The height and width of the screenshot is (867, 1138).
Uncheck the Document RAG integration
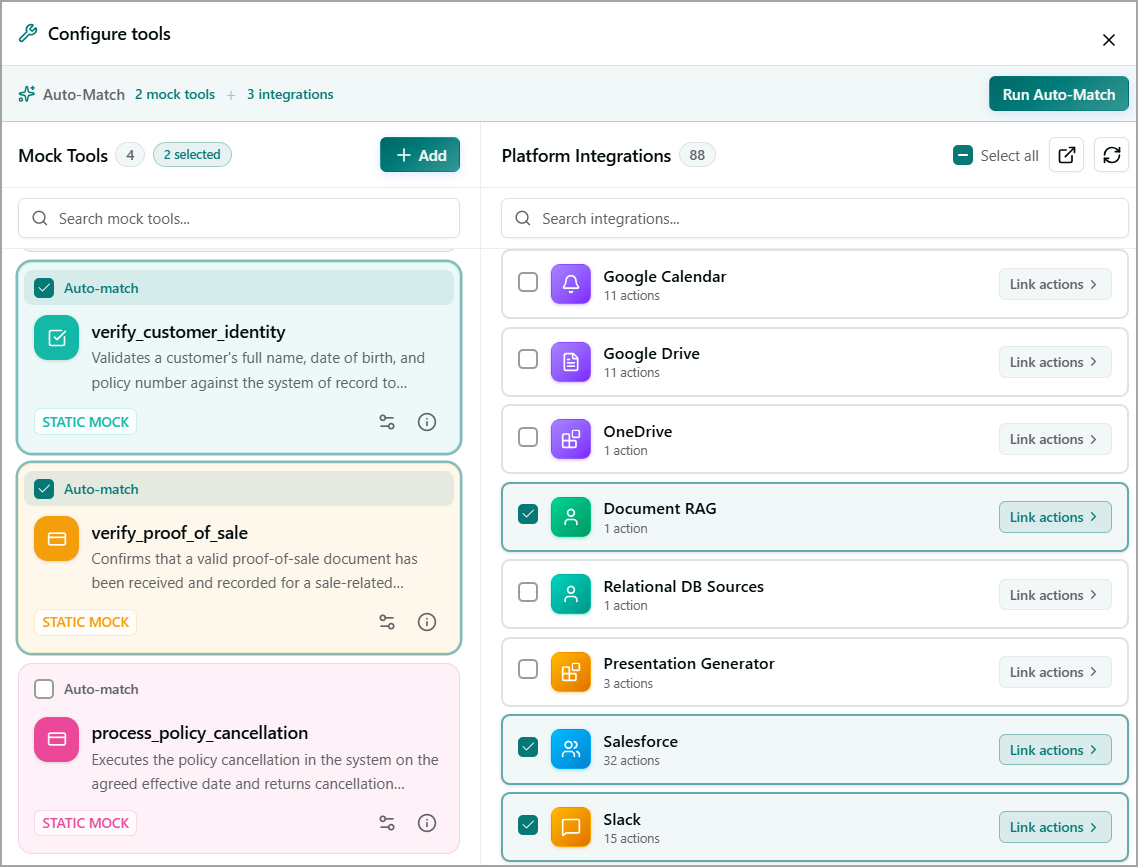[528, 514]
